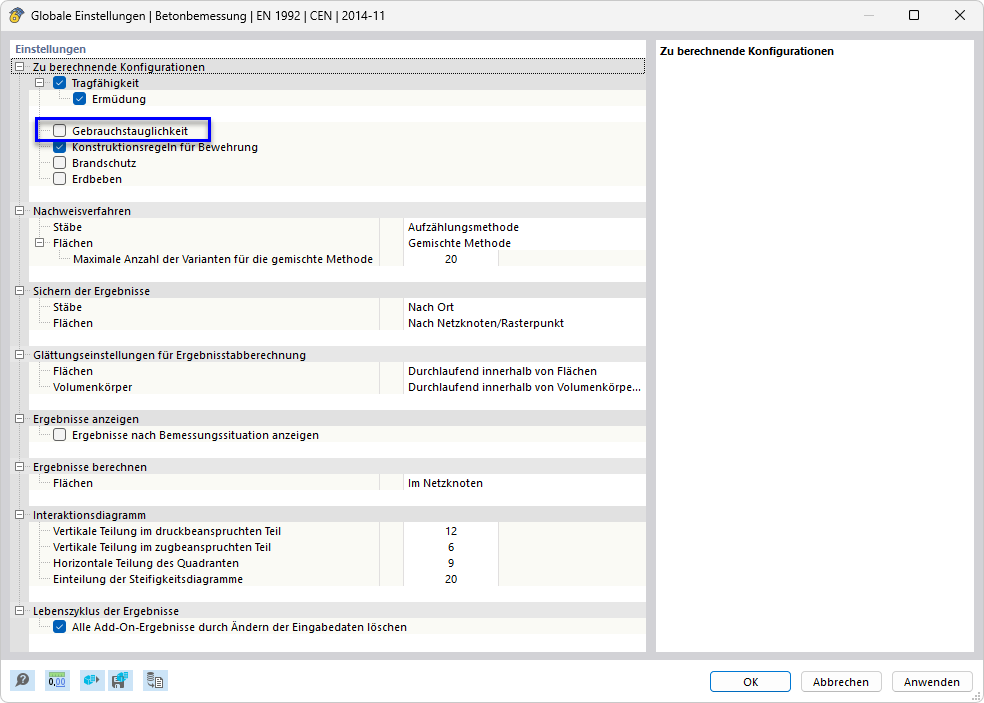Edit vertikale Teilung druckbeanspruchten Teil value 12

pyautogui.click(x=451, y=531)
